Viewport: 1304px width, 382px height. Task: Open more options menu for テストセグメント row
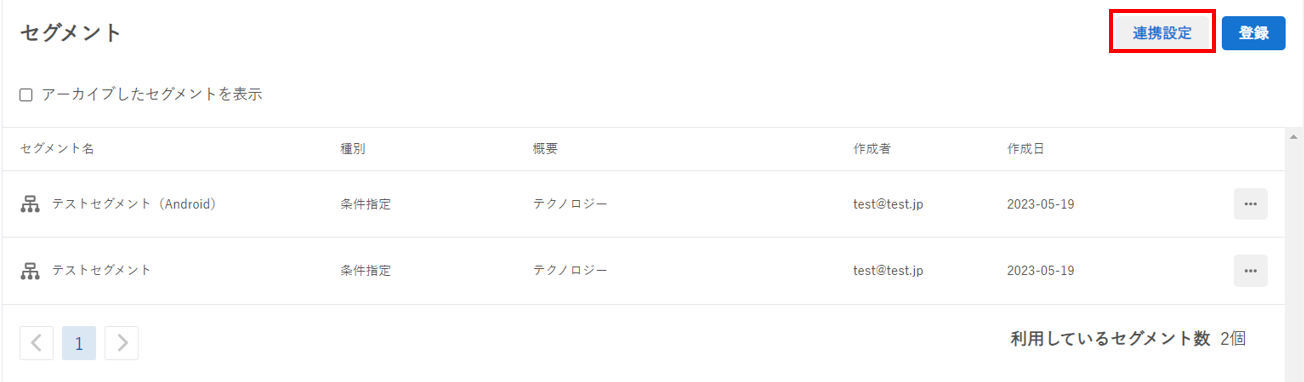(1250, 271)
